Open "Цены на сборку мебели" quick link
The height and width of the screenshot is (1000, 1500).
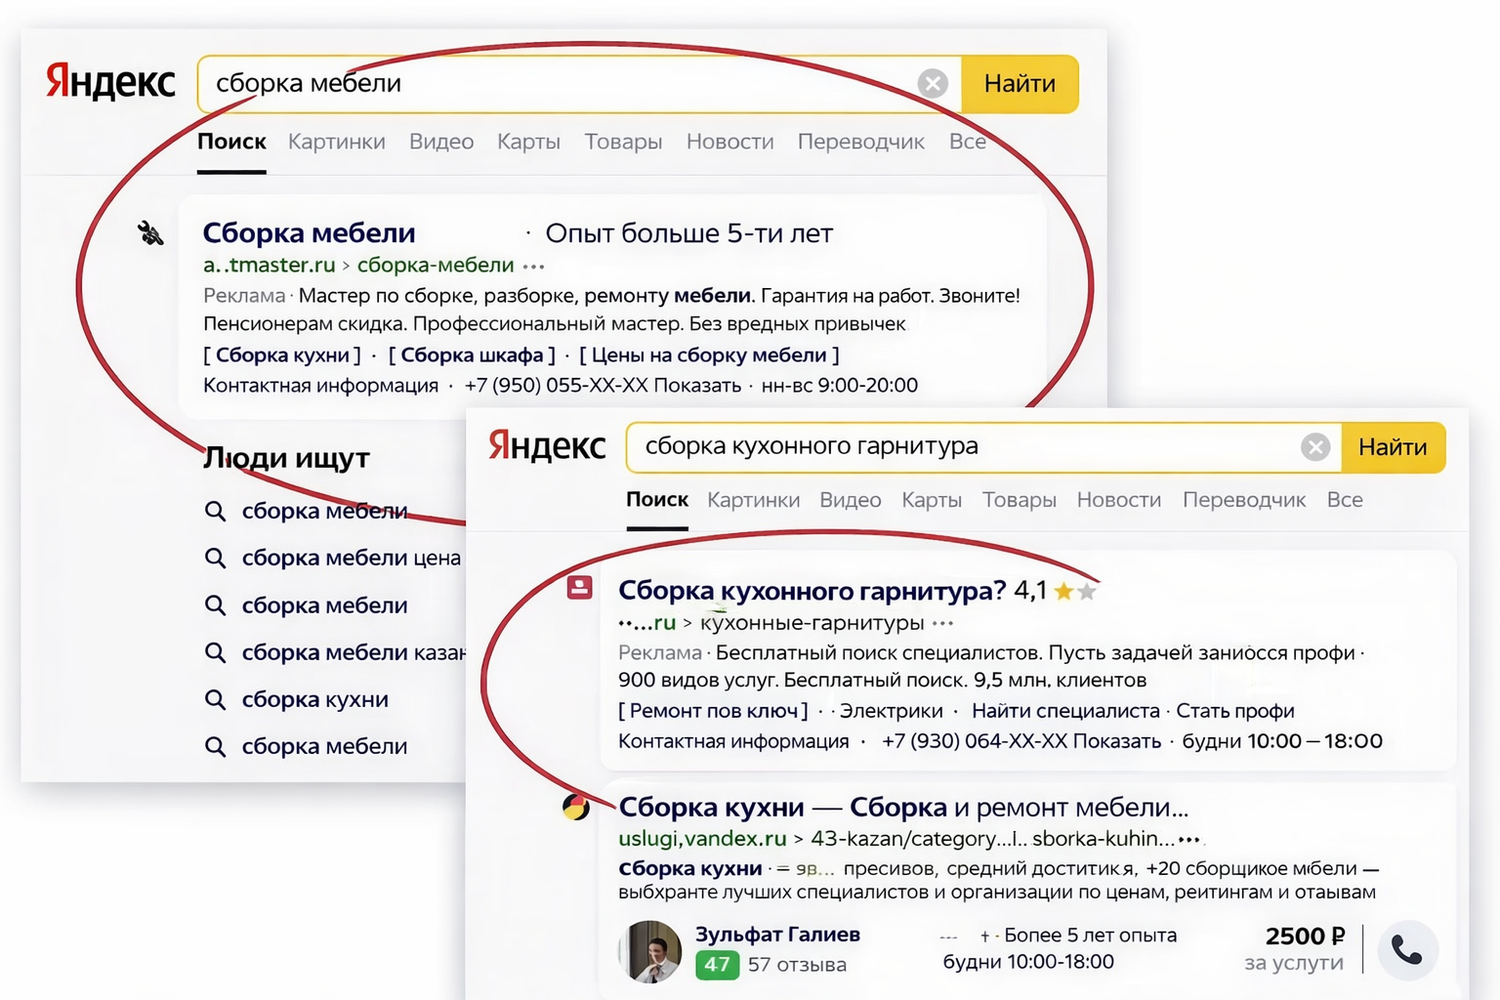(709, 355)
